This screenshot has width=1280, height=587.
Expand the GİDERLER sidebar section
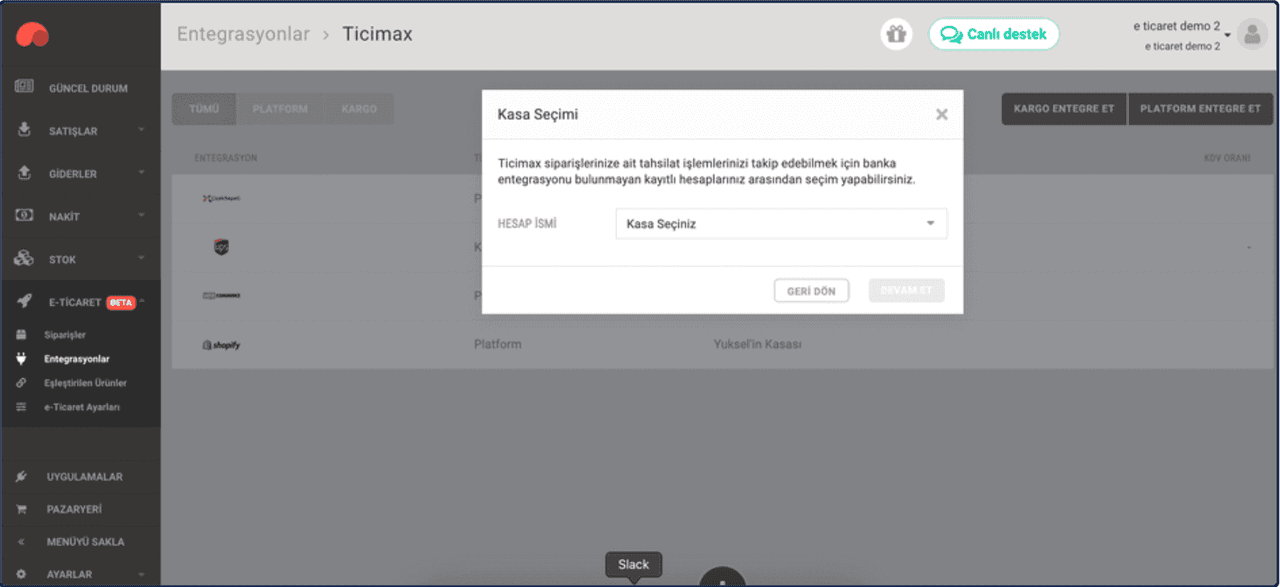tap(80, 174)
